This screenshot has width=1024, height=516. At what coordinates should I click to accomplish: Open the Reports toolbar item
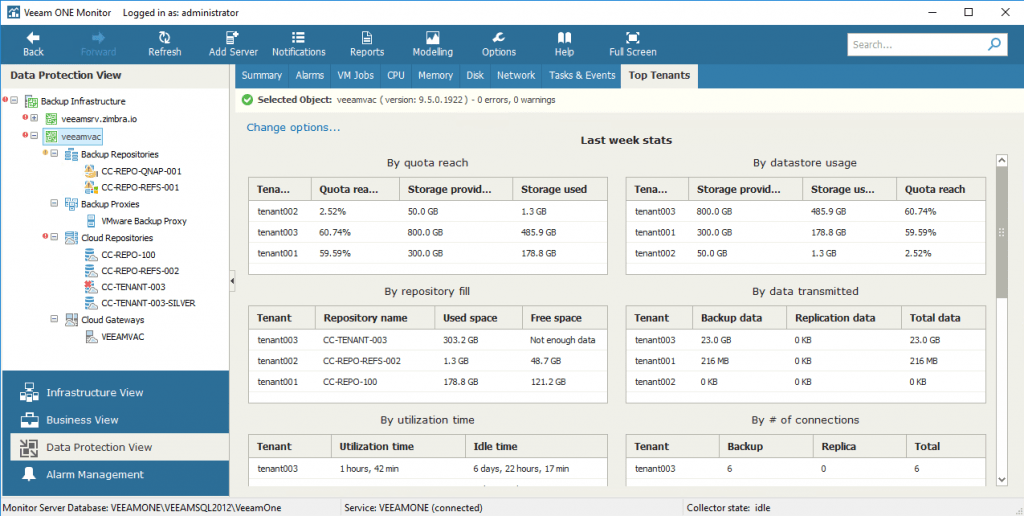pos(367,44)
